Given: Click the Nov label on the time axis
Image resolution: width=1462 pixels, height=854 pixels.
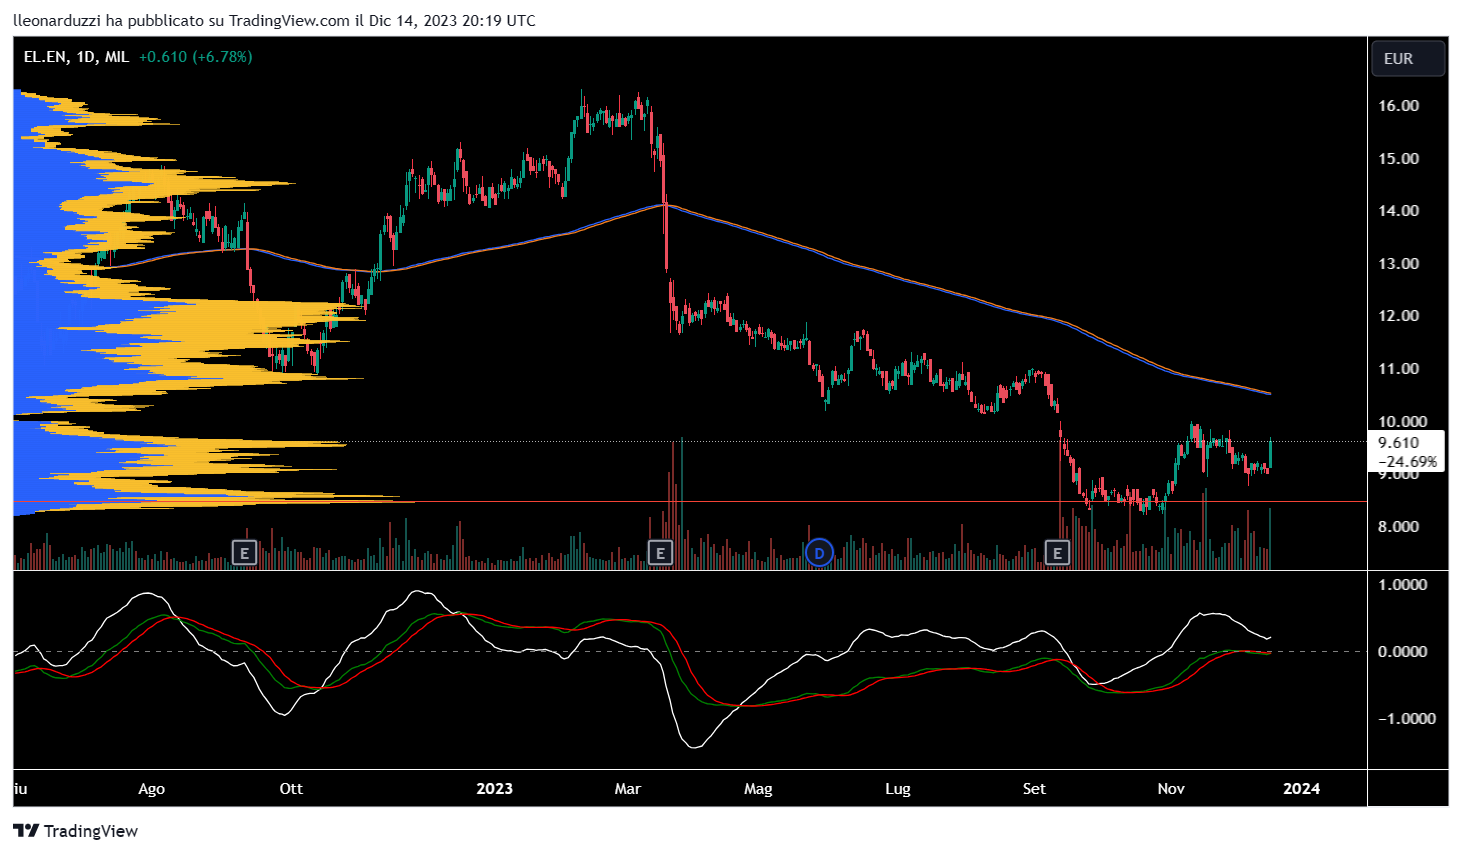Looking at the screenshot, I should click(x=1171, y=789).
